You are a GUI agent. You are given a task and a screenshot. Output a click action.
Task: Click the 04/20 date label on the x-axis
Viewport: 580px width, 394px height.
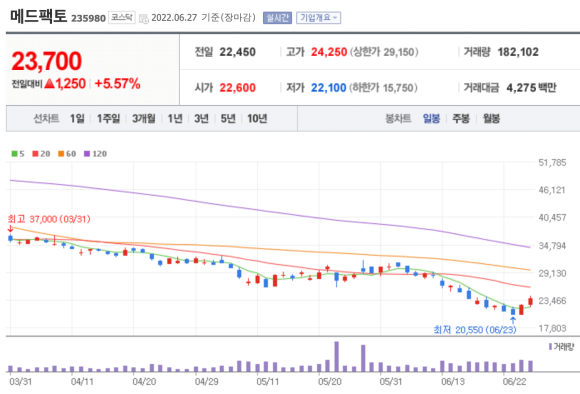(x=144, y=382)
